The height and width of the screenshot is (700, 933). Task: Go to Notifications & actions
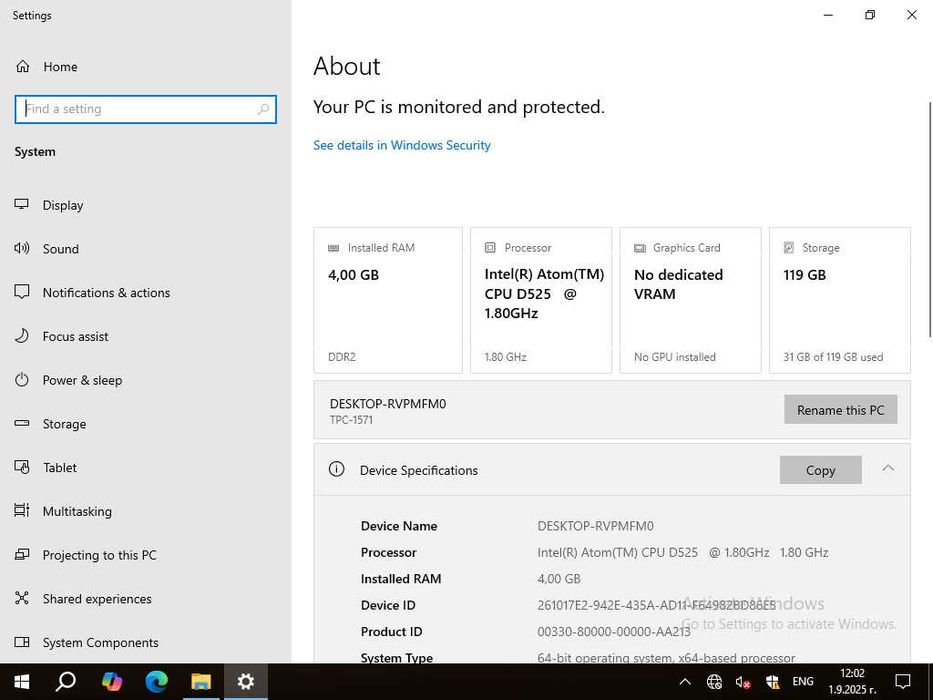point(107,292)
